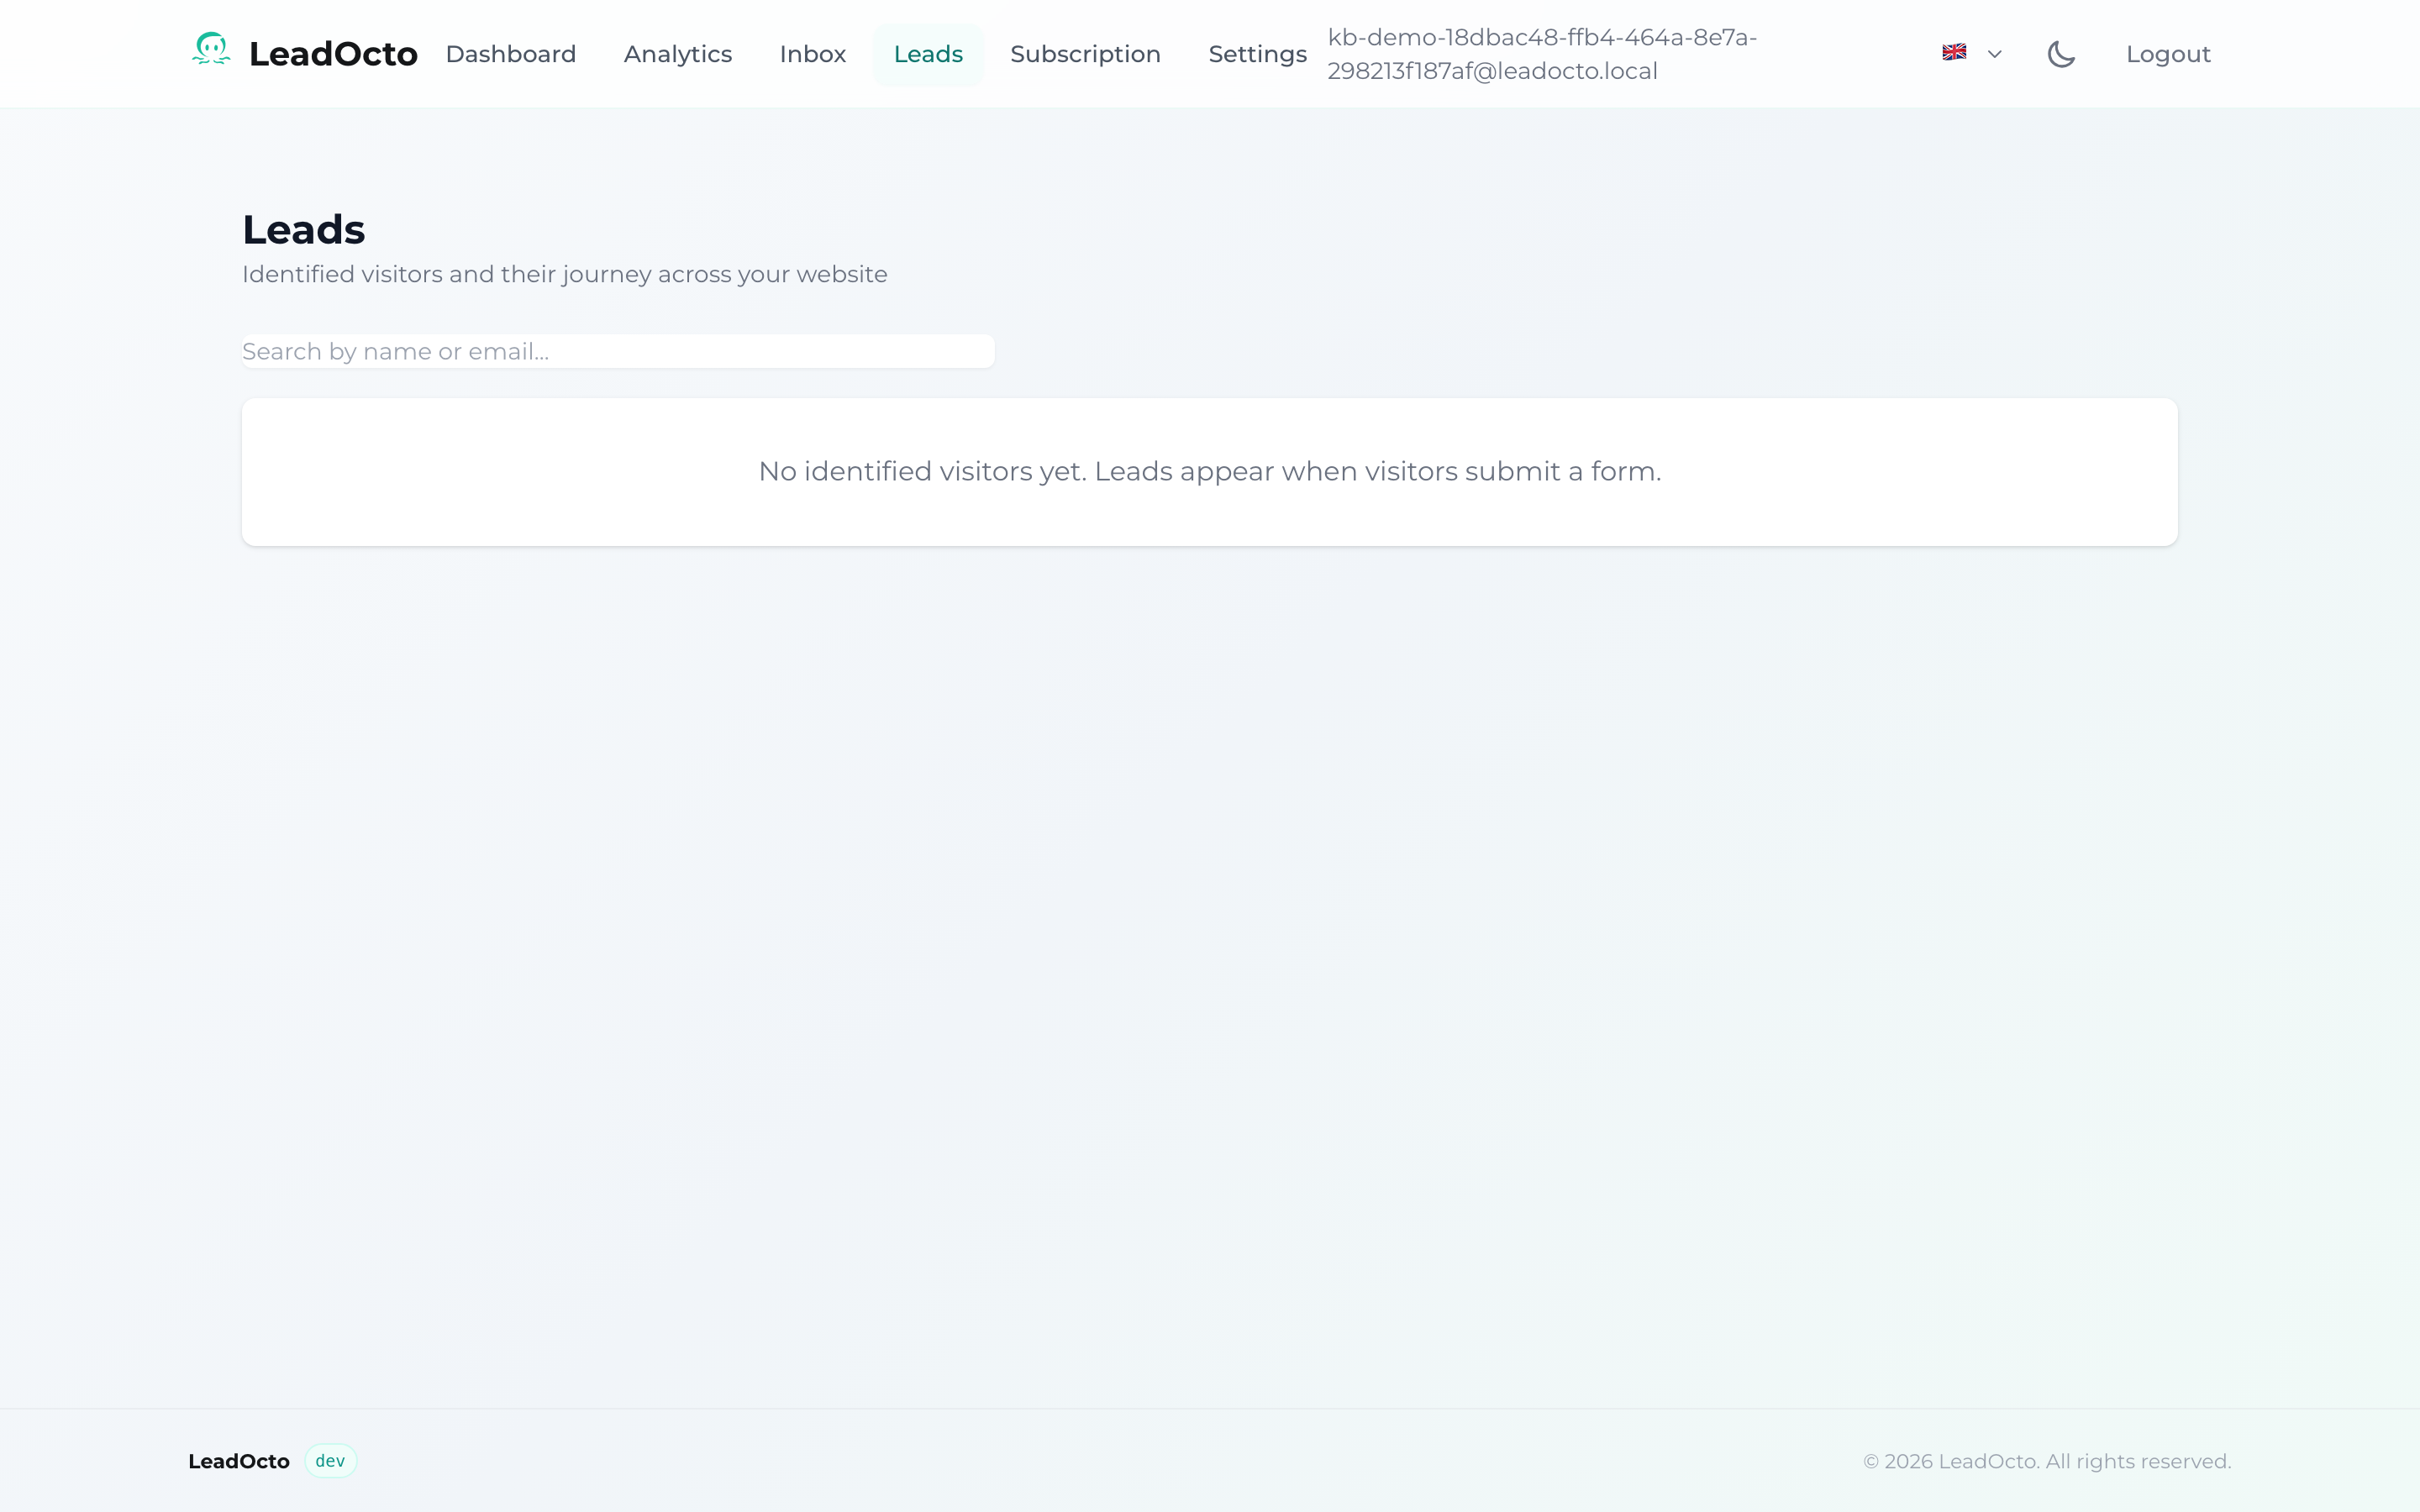Open the language selector dropdown chevron
Screen dimensions: 2420x1512
[1994, 54]
